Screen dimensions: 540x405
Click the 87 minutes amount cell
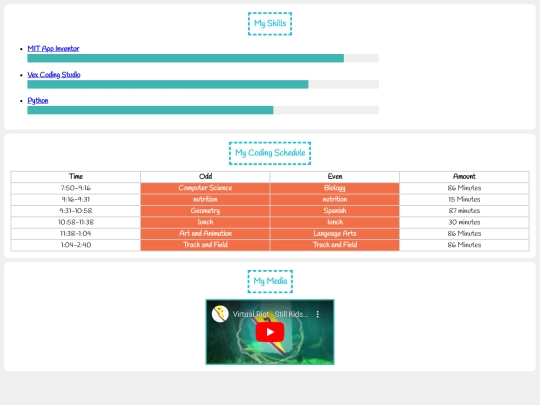[x=464, y=211]
